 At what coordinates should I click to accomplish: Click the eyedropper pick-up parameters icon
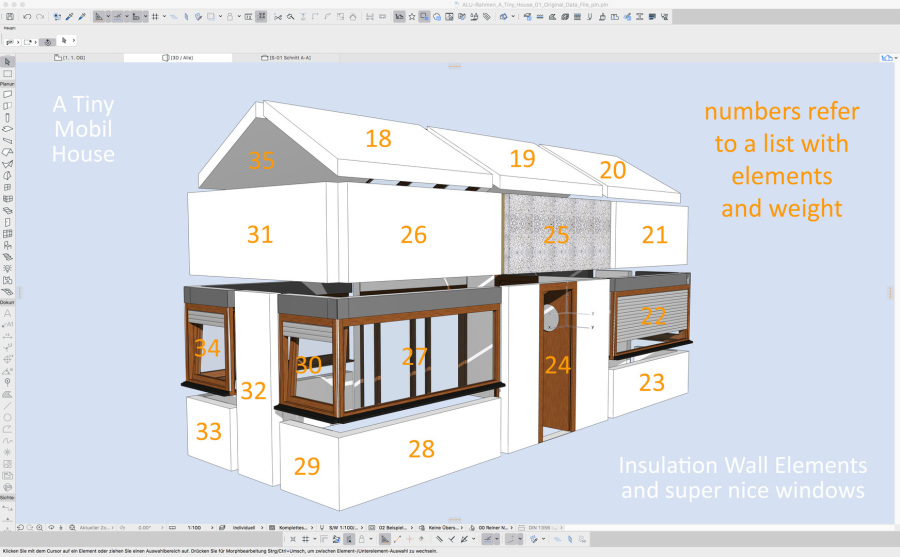point(69,17)
